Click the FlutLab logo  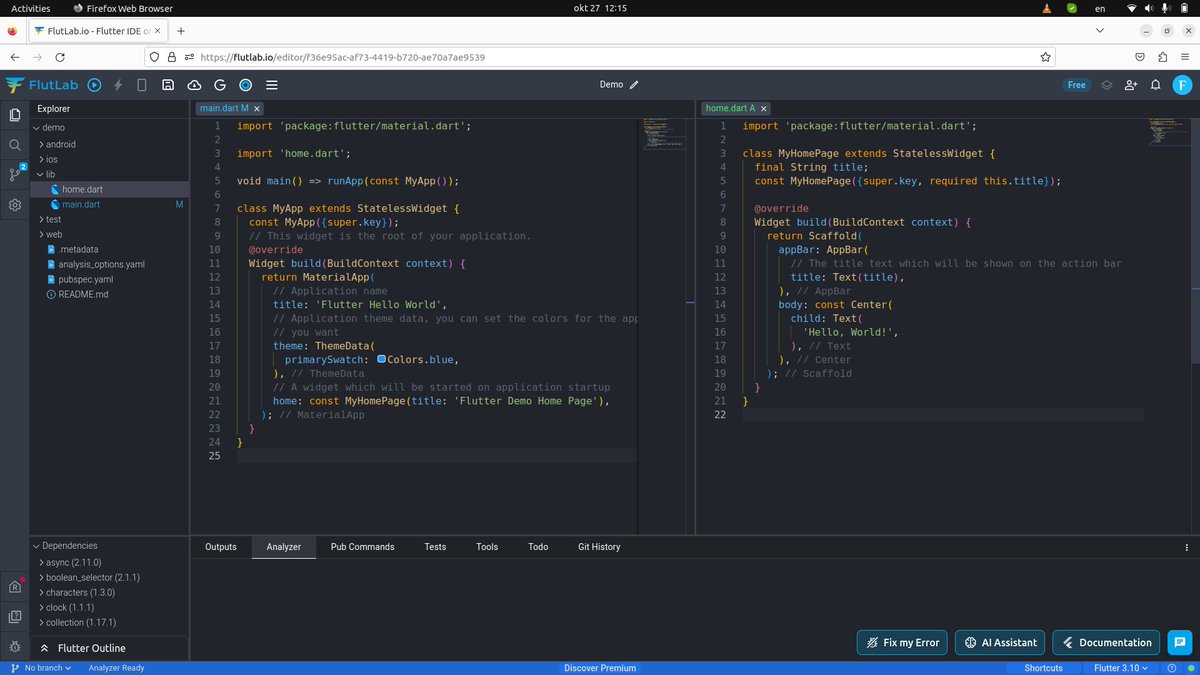40,85
